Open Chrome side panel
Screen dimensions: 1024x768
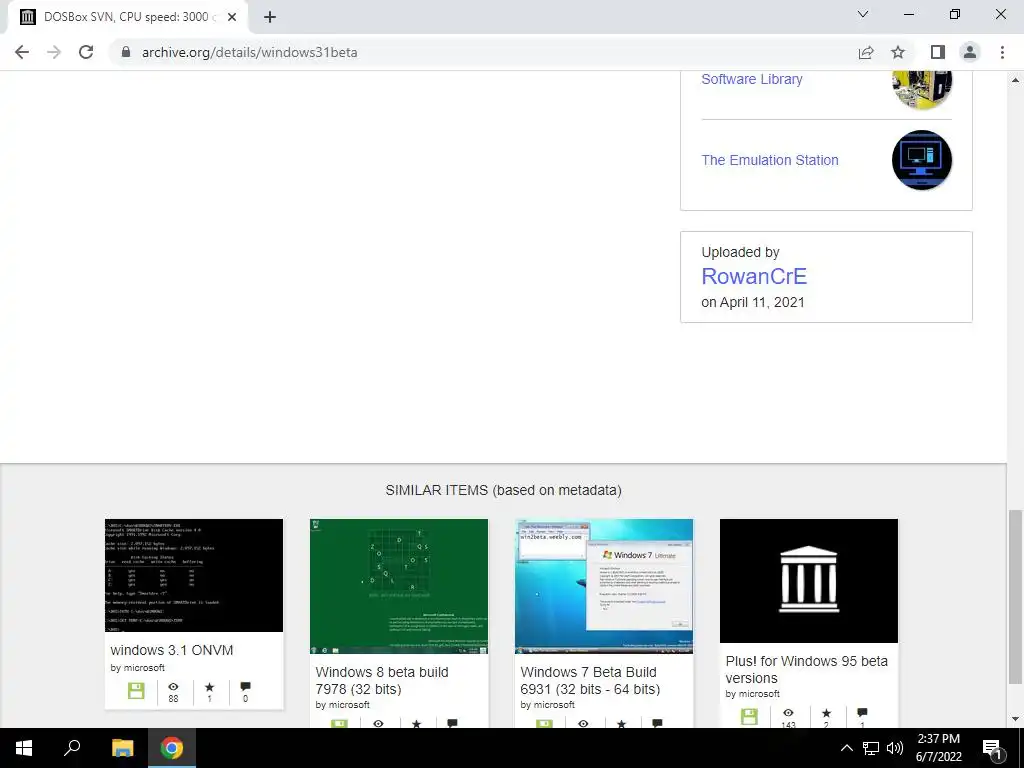pos(938,52)
